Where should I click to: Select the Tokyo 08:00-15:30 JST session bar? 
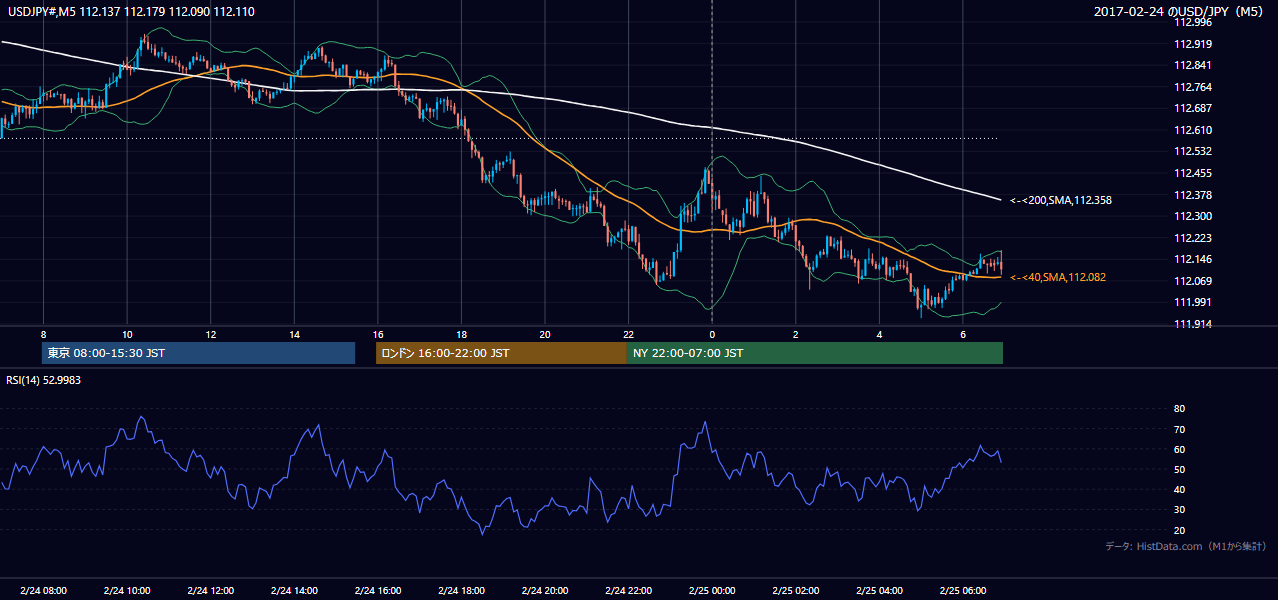pos(199,353)
